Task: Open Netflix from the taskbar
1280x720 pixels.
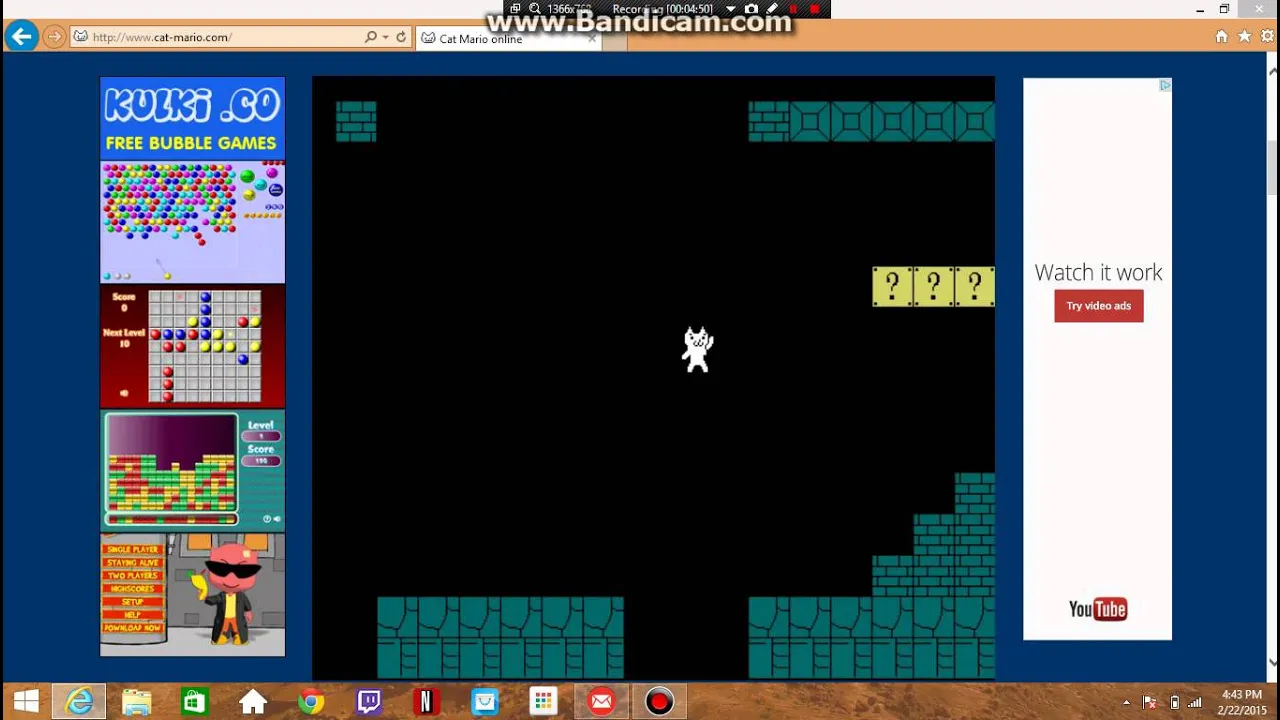Action: pos(426,702)
